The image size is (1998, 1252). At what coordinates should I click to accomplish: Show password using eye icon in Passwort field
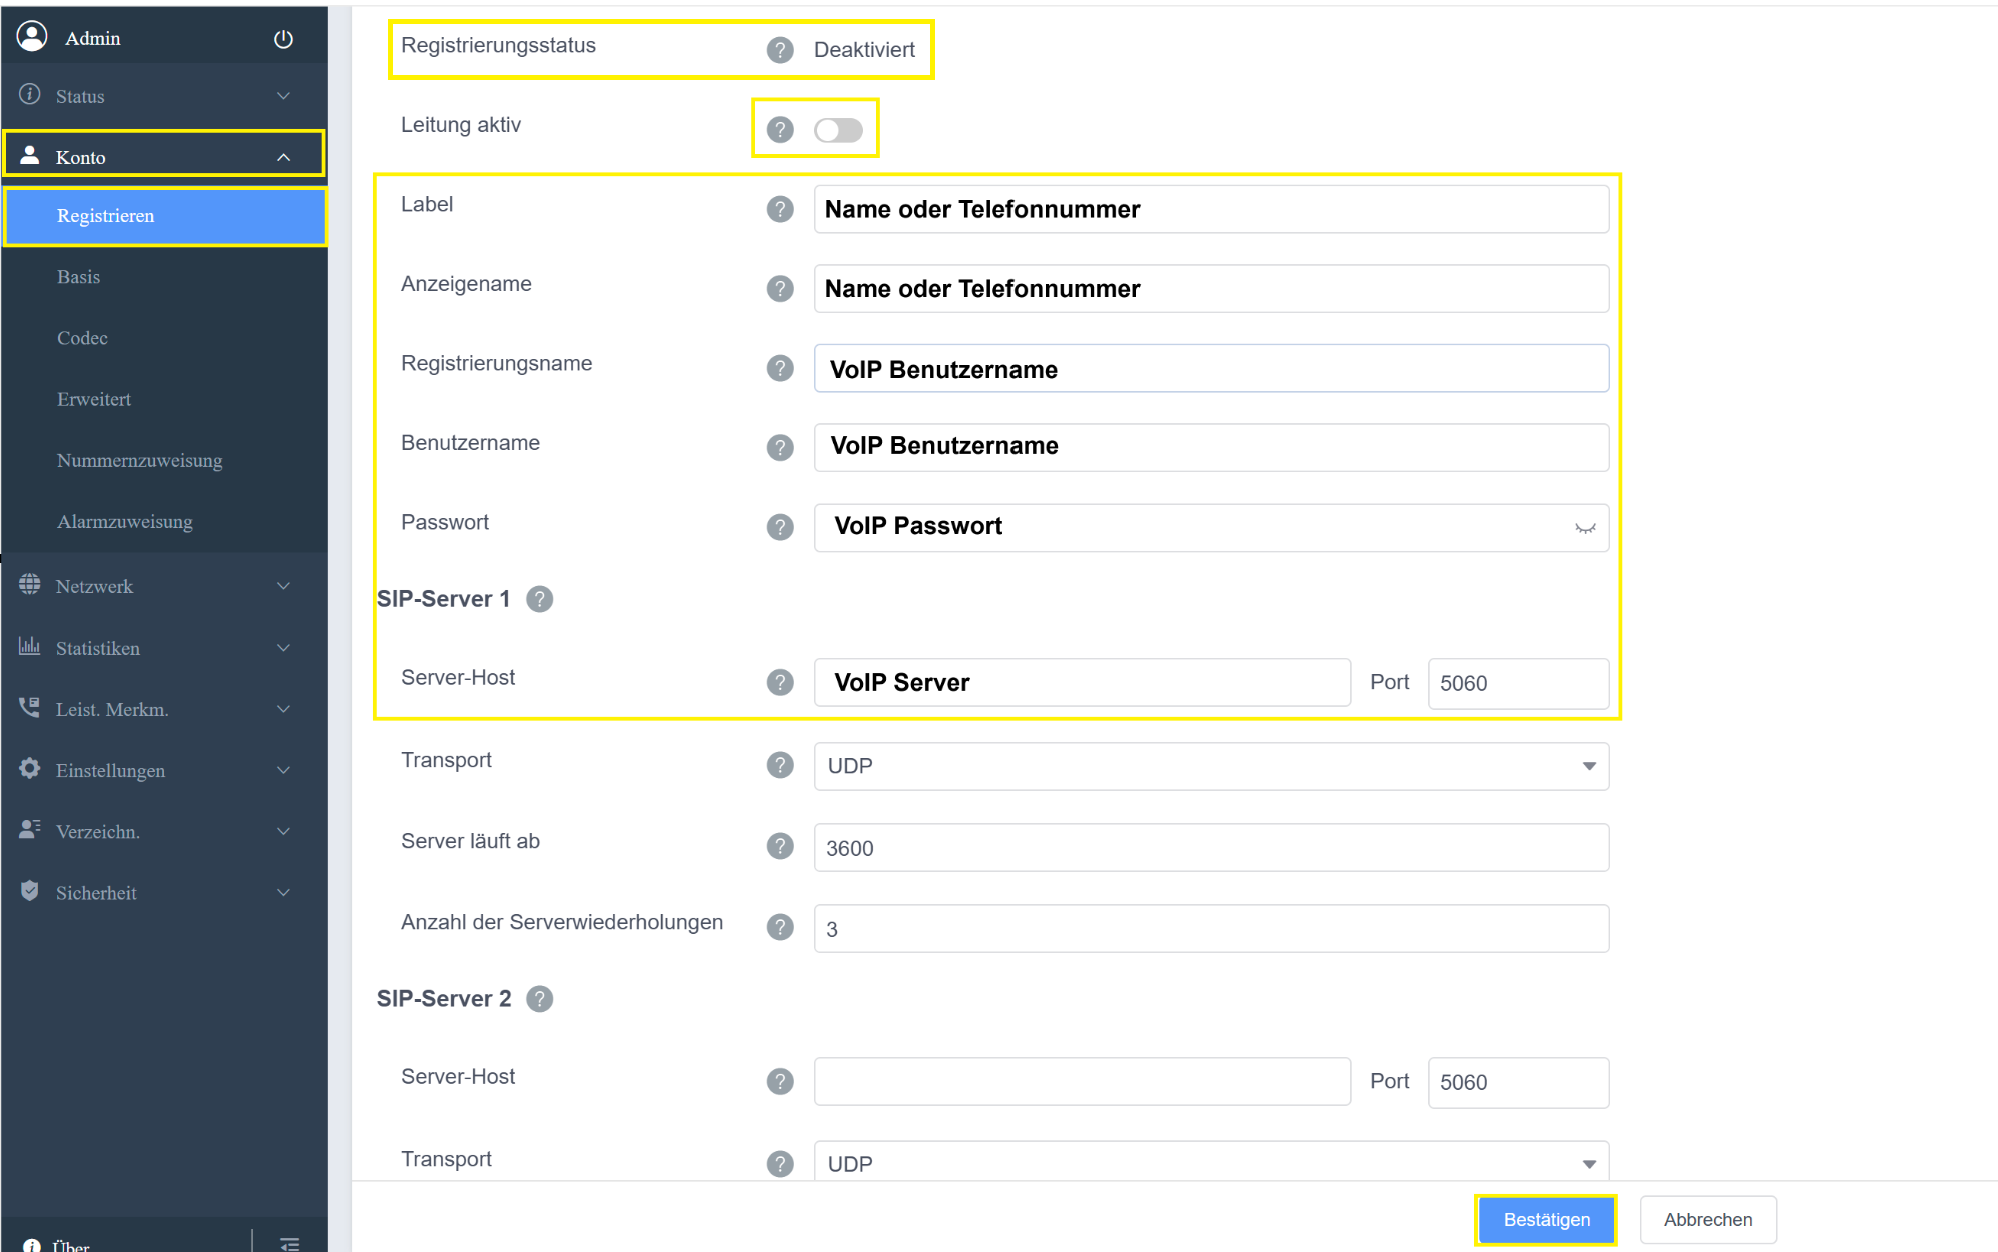tap(1585, 528)
